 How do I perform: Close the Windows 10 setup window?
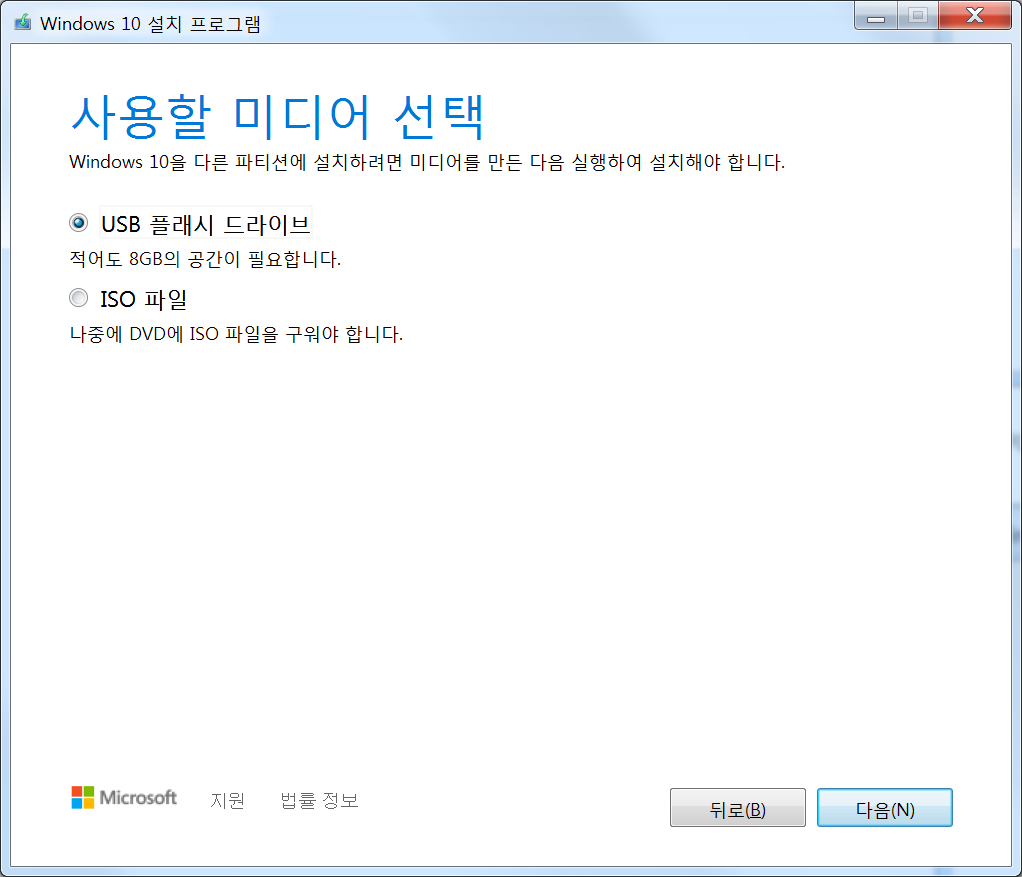pos(973,17)
